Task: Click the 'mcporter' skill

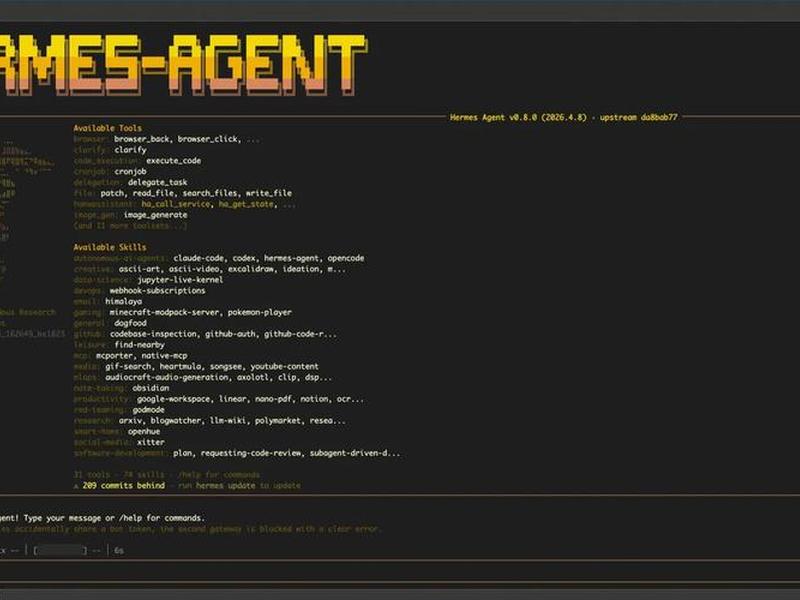Action: 114,356
